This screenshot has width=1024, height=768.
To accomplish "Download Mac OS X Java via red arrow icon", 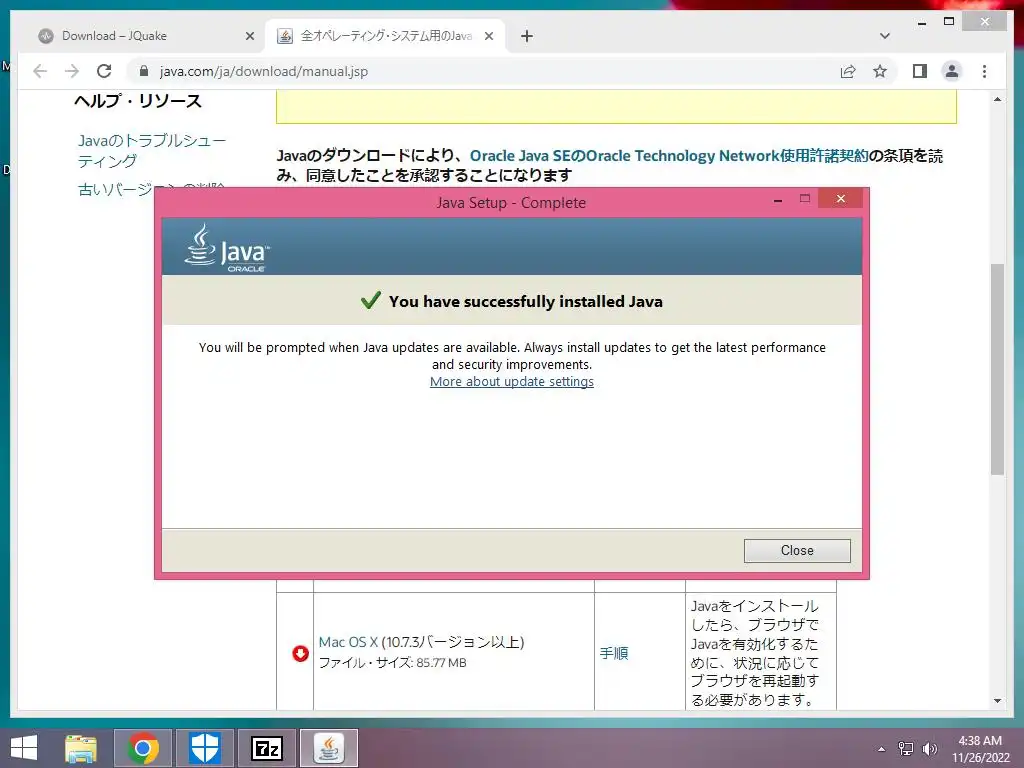I will (300, 653).
